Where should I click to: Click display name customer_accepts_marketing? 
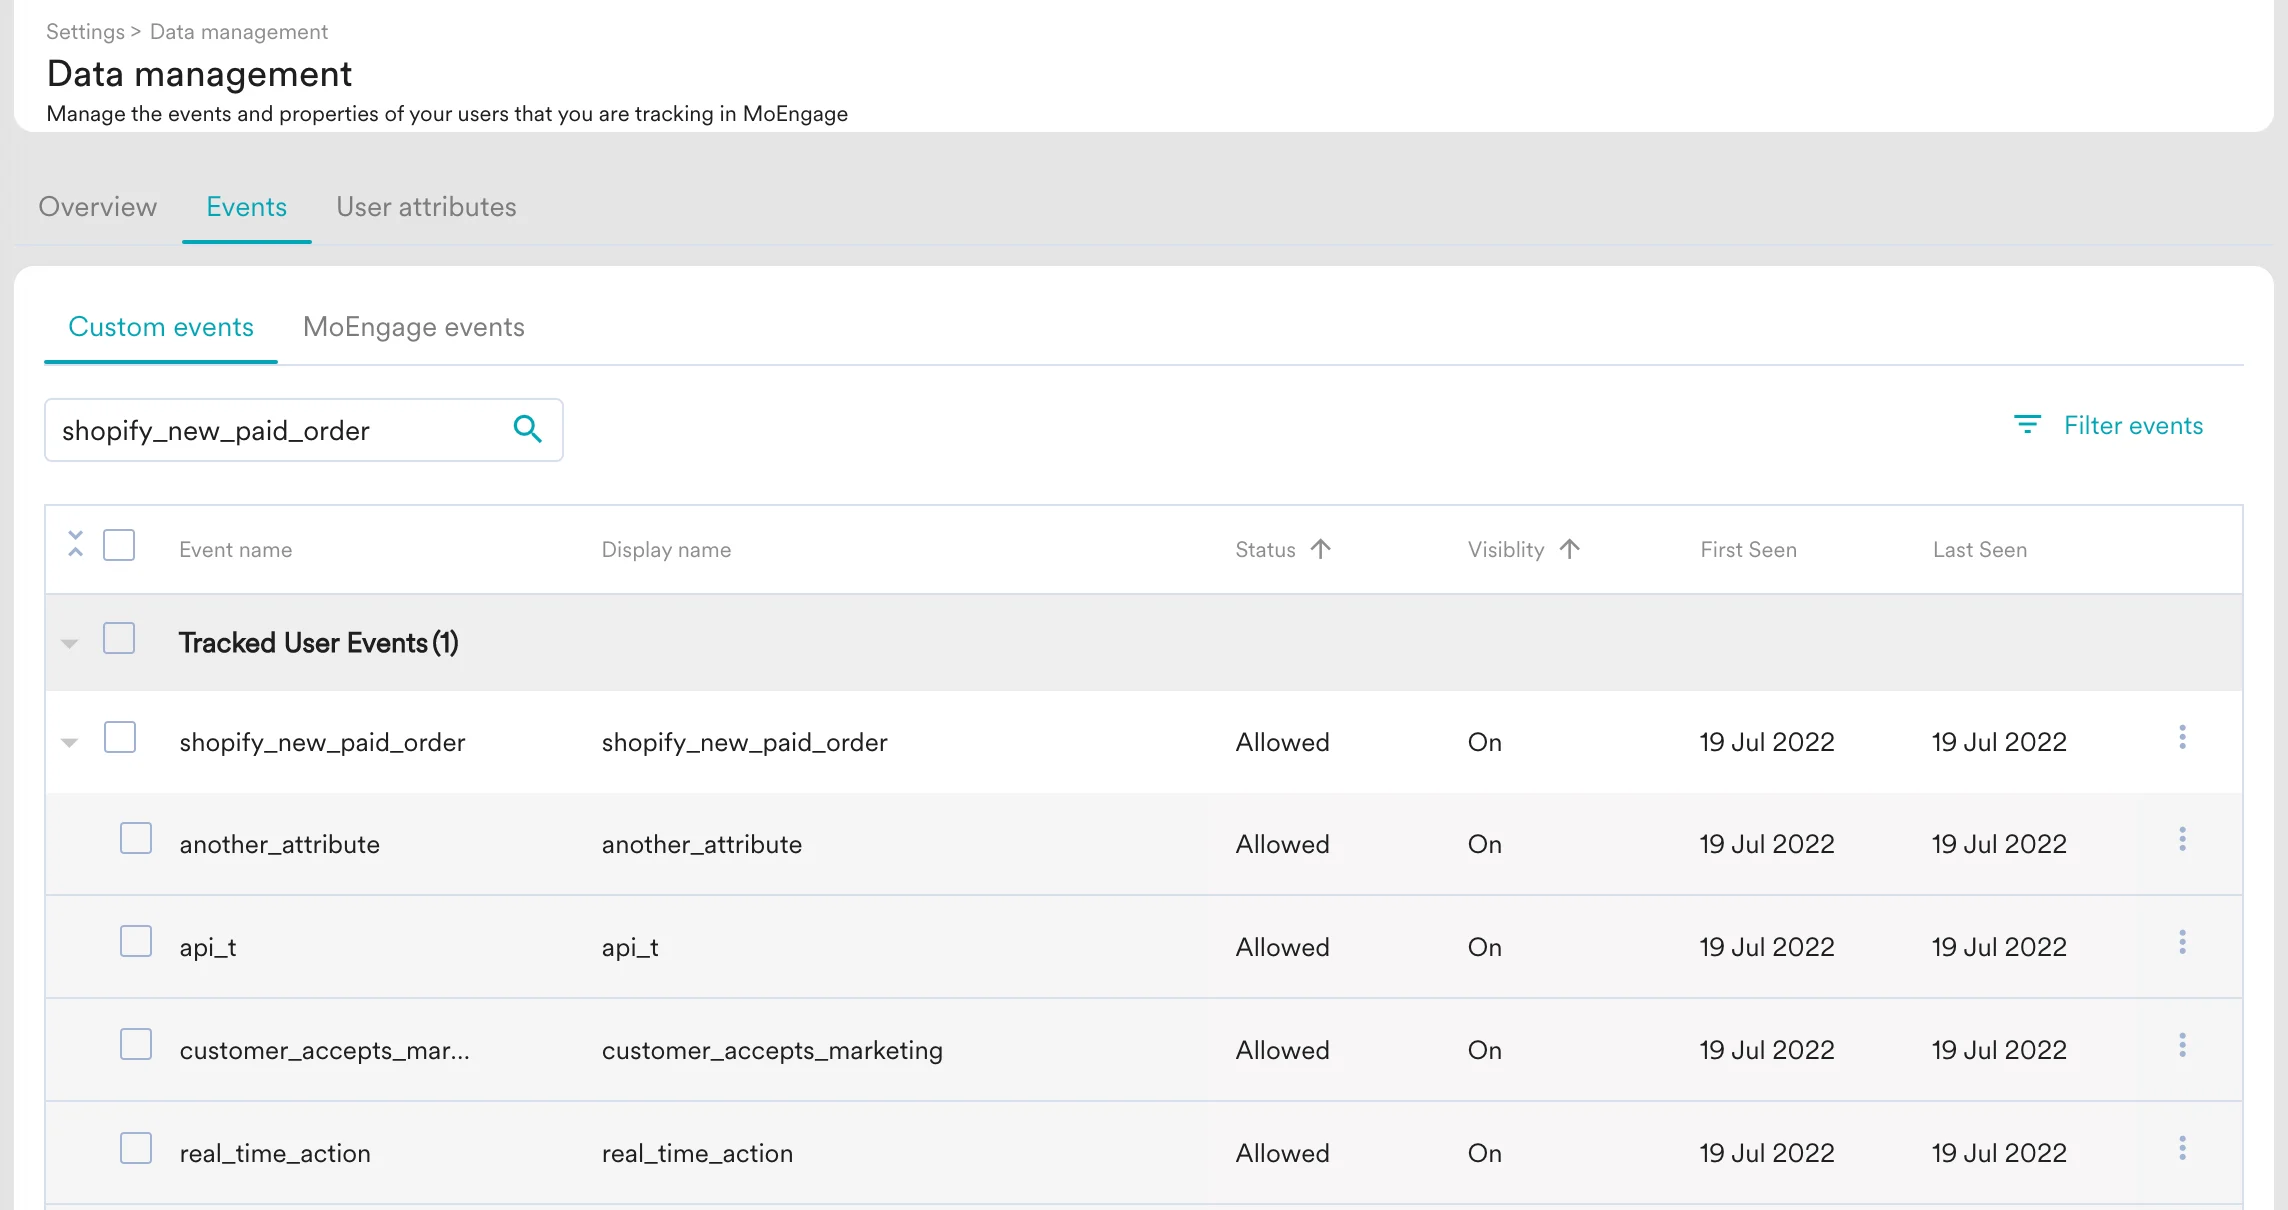[772, 1050]
